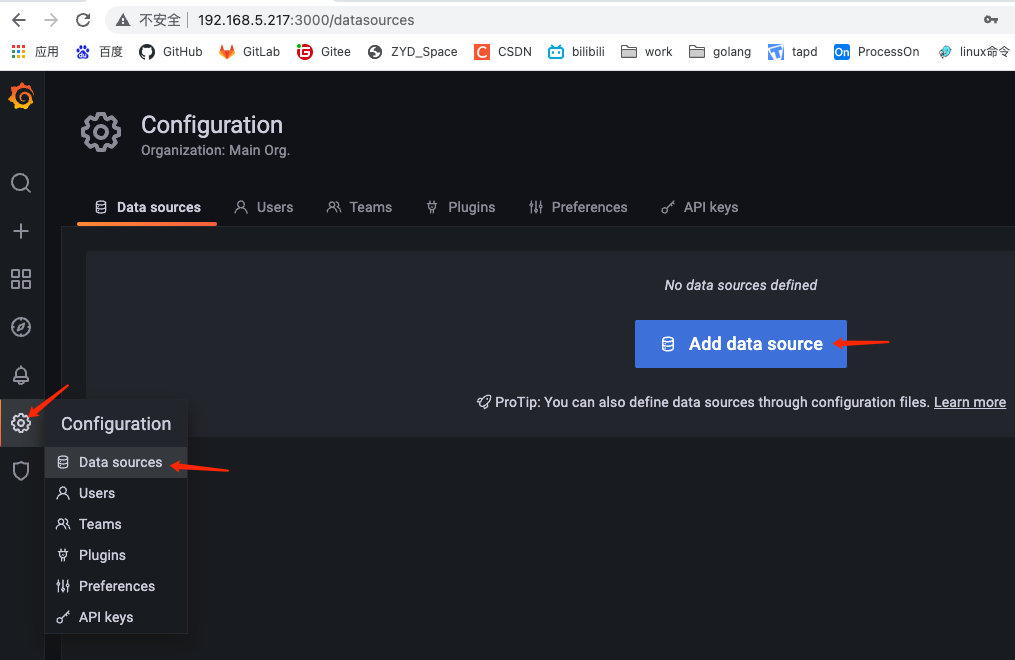Switch to the Teams tab

tap(359, 207)
